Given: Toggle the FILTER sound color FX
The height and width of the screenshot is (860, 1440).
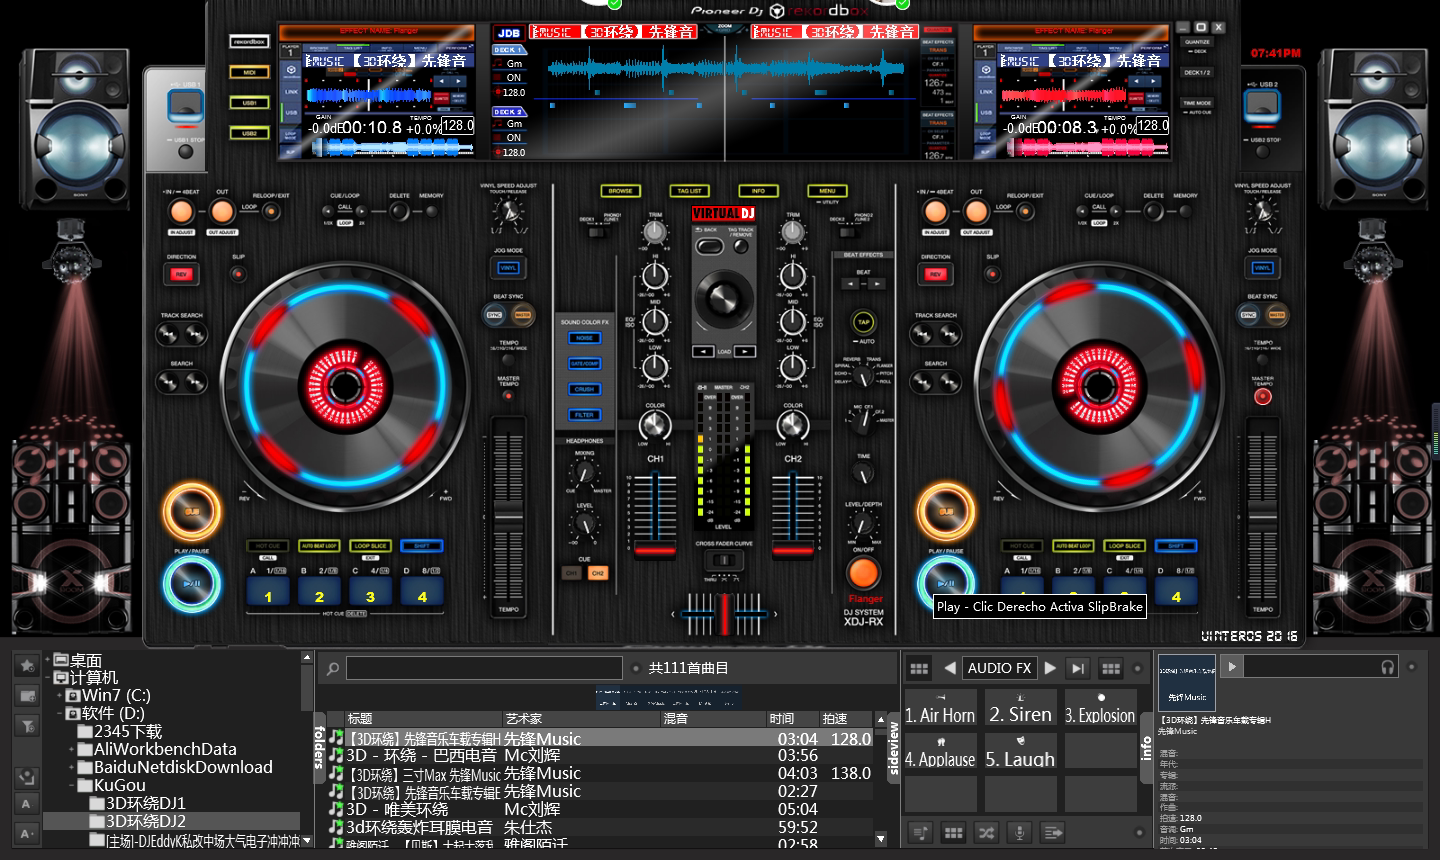Looking at the screenshot, I should click(584, 414).
